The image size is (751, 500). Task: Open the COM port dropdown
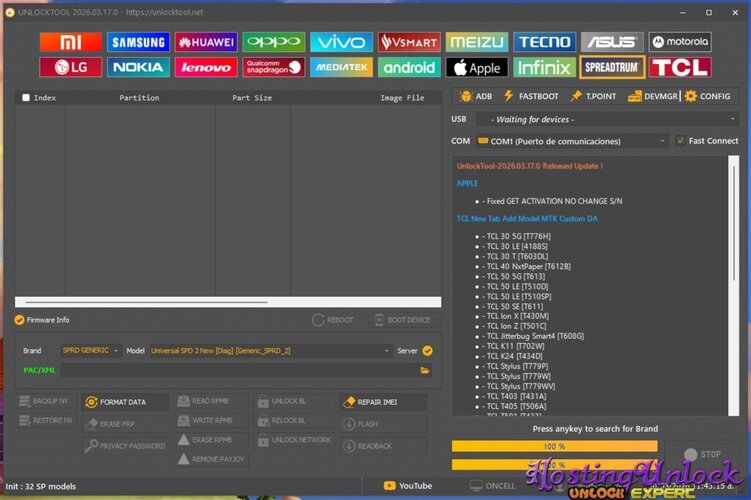[x=571, y=141]
